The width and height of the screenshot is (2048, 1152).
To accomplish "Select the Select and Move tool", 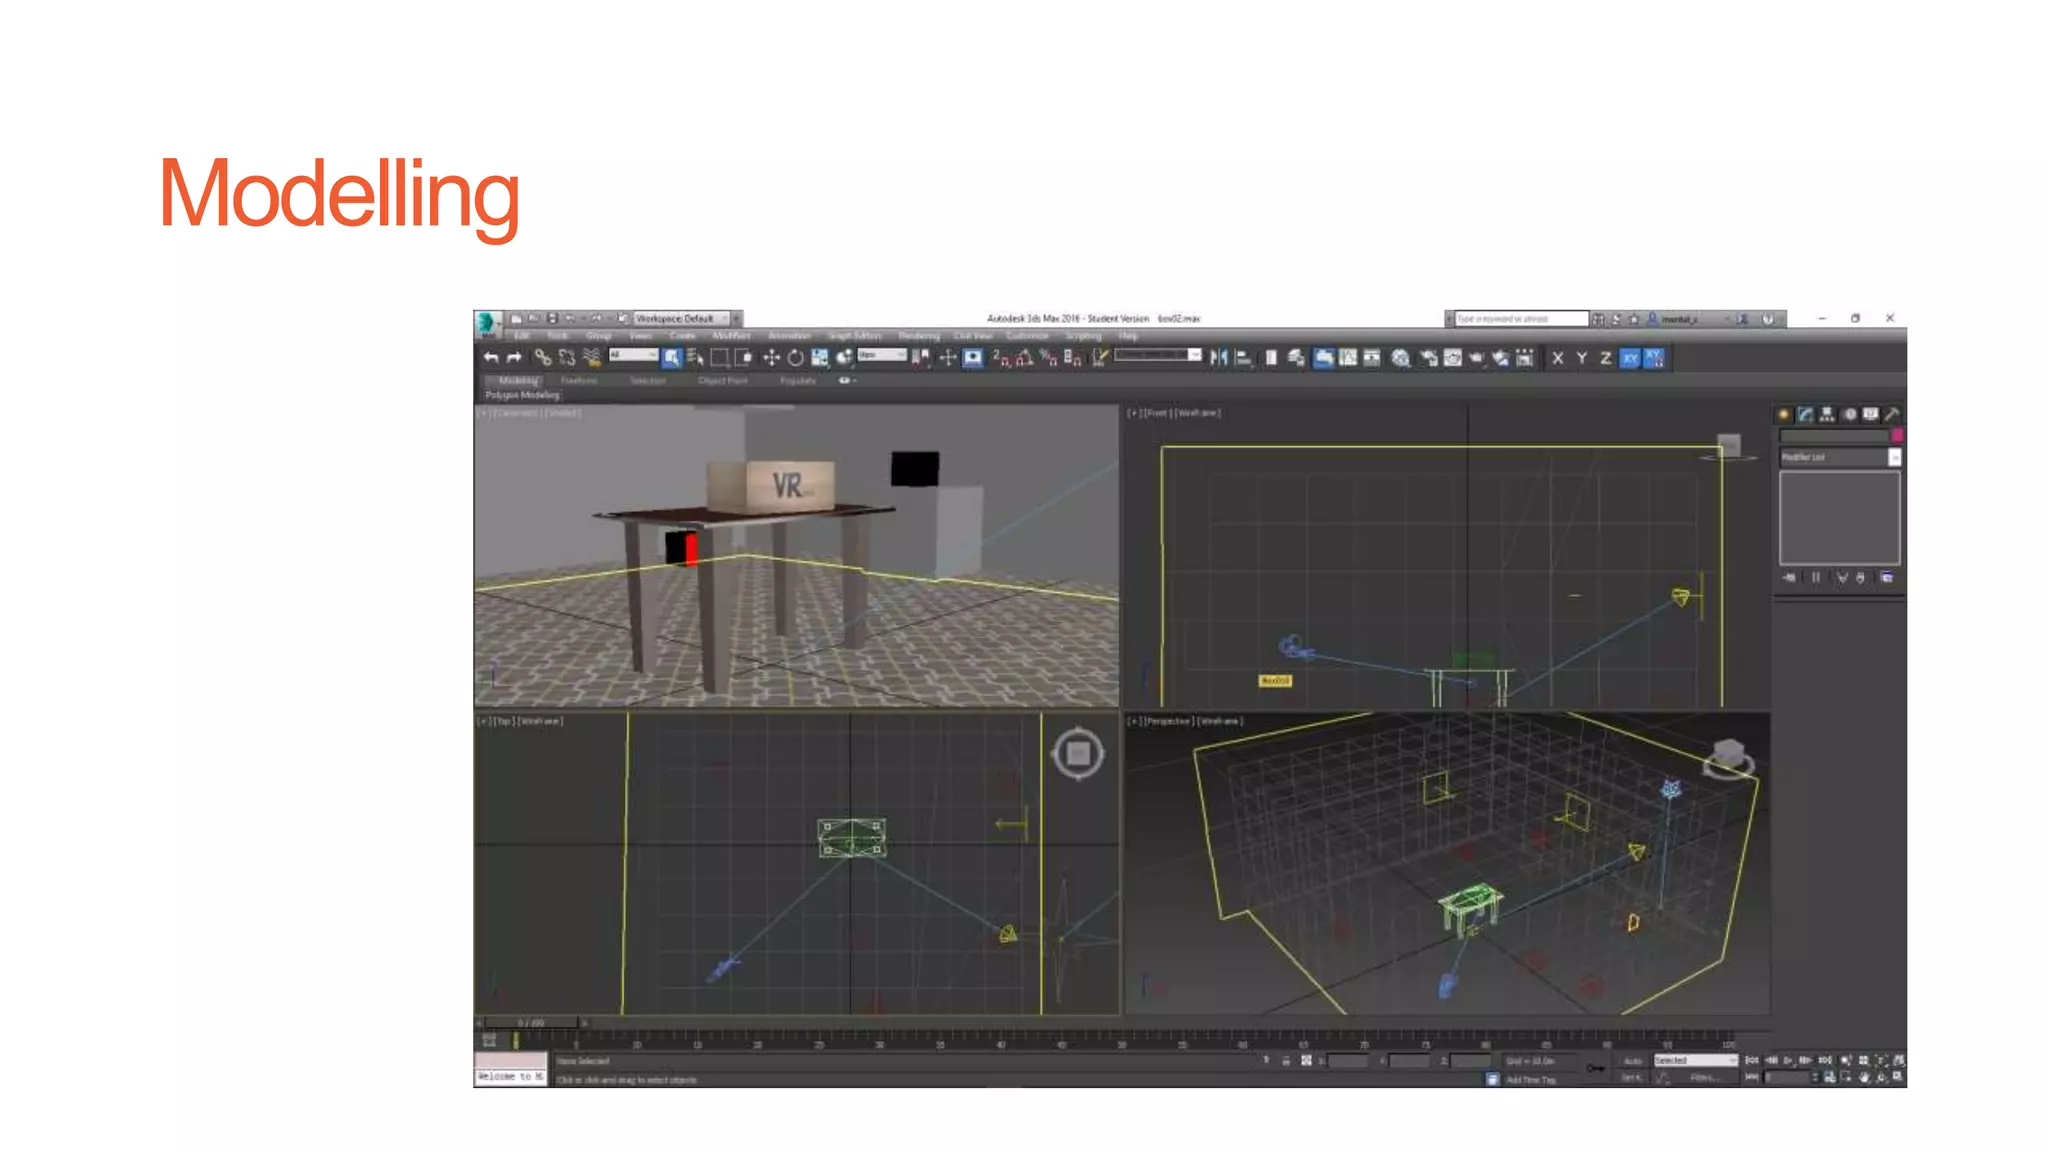I will pyautogui.click(x=771, y=358).
